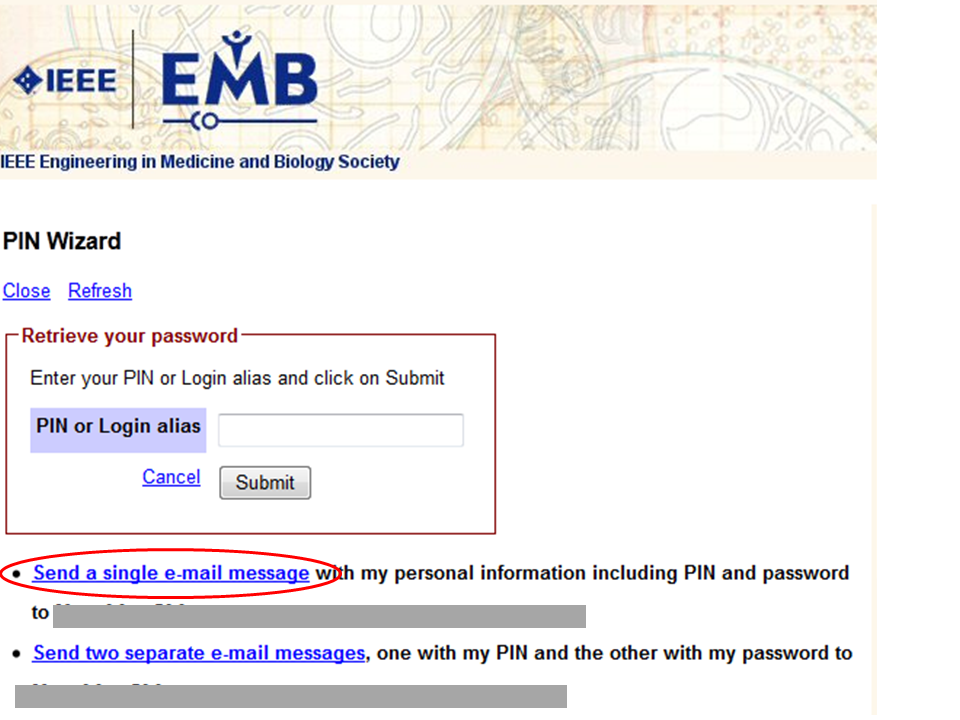960x720 pixels.
Task: Click the Engineering in Medicine and Biology Society title
Action: pyautogui.click(x=200, y=162)
